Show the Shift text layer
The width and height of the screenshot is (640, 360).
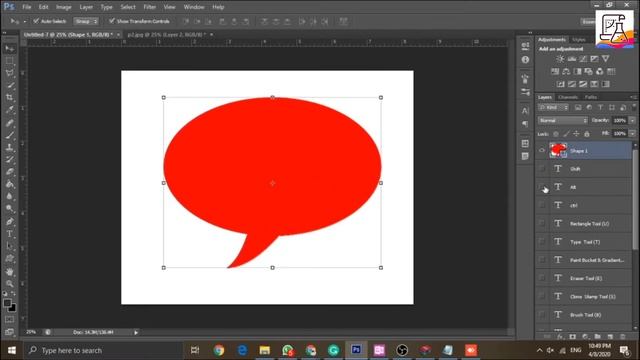coord(542,169)
